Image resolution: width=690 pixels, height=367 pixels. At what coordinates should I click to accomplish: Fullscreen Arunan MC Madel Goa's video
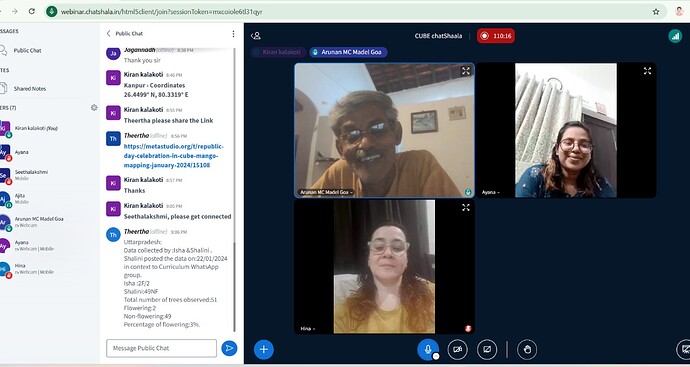point(466,71)
